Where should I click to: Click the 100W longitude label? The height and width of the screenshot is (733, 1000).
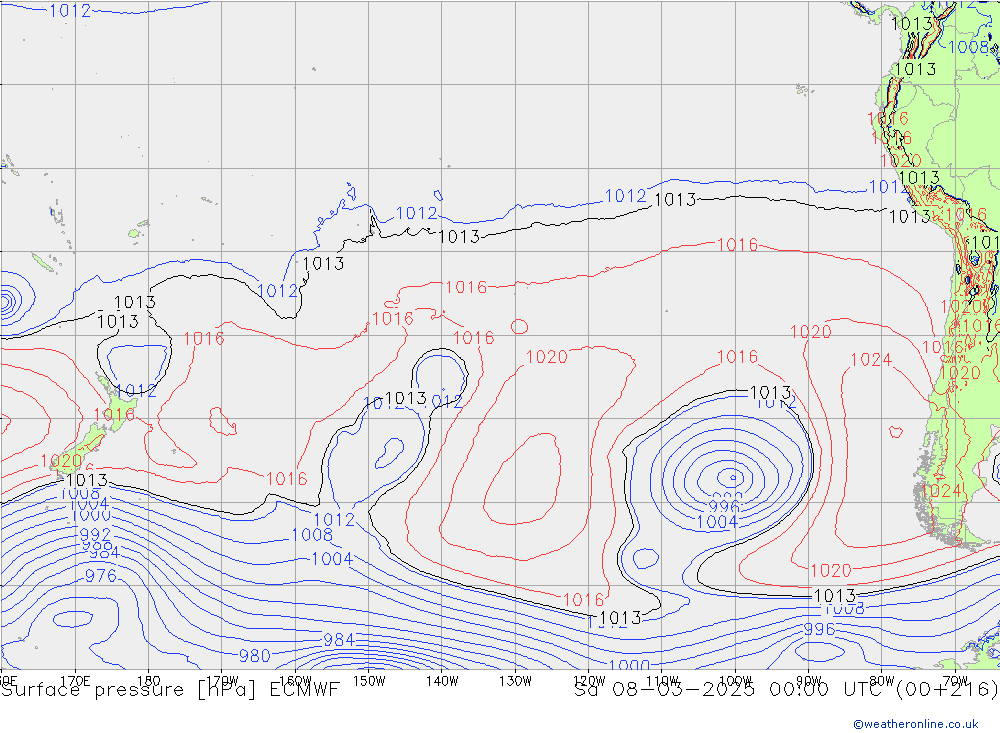coord(735,681)
